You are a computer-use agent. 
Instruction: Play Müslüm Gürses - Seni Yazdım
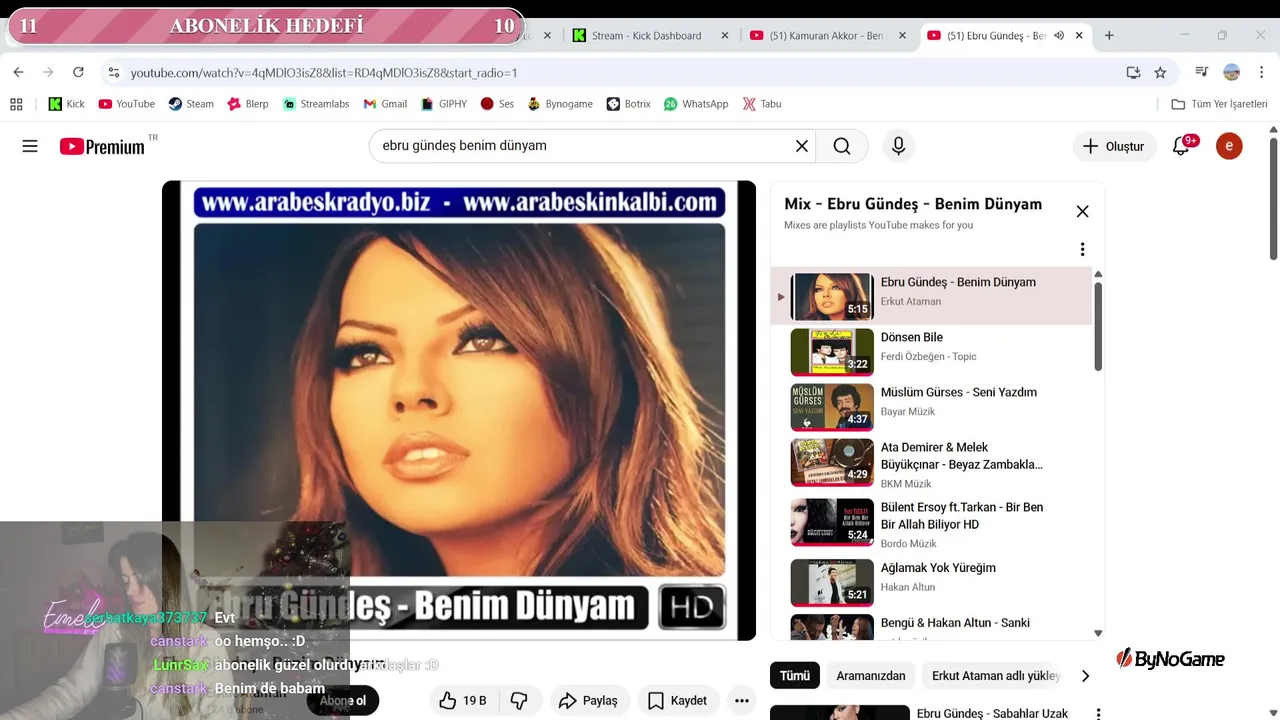click(x=931, y=407)
